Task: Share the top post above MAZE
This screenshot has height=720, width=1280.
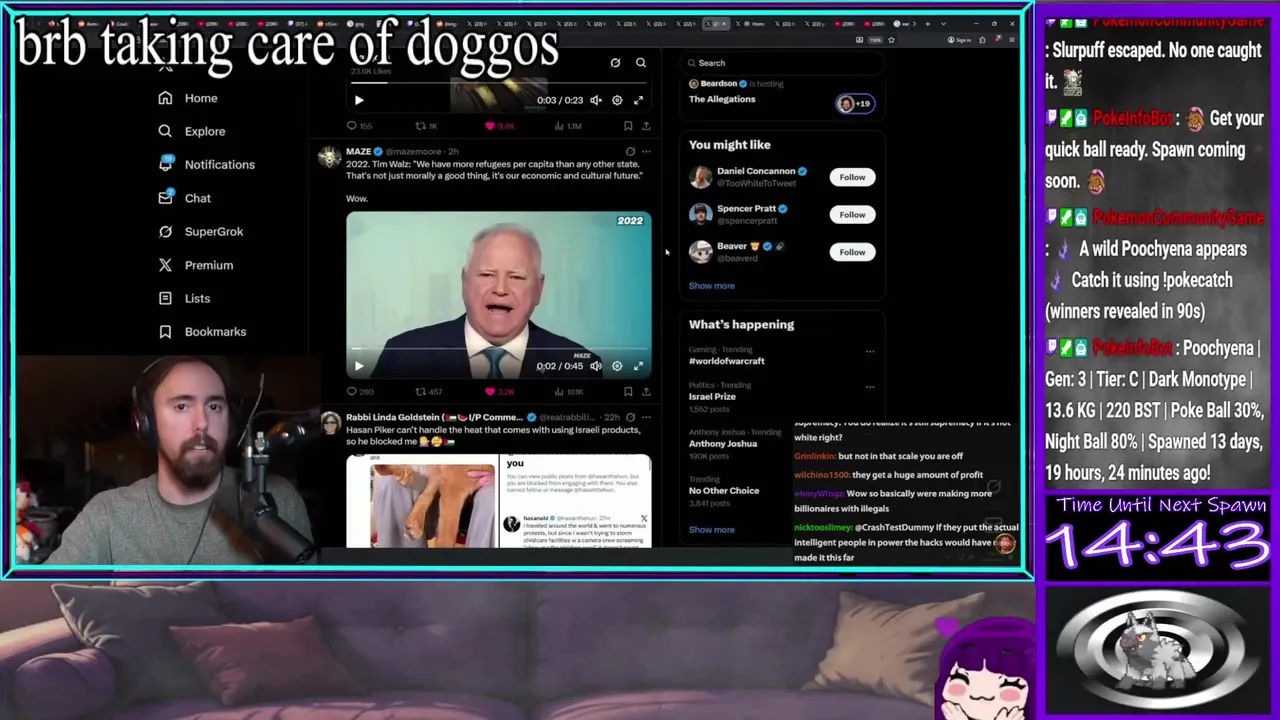Action: 646,126
